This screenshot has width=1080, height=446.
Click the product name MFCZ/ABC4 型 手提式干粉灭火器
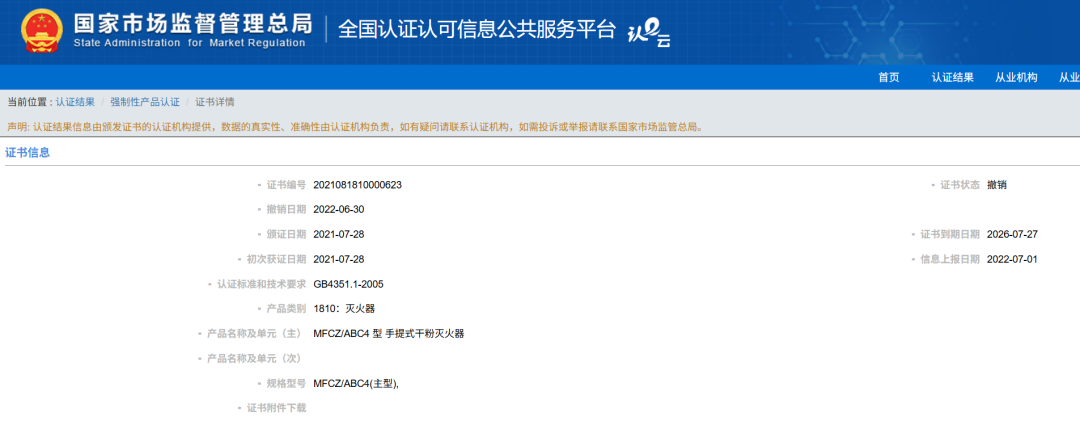click(x=388, y=334)
